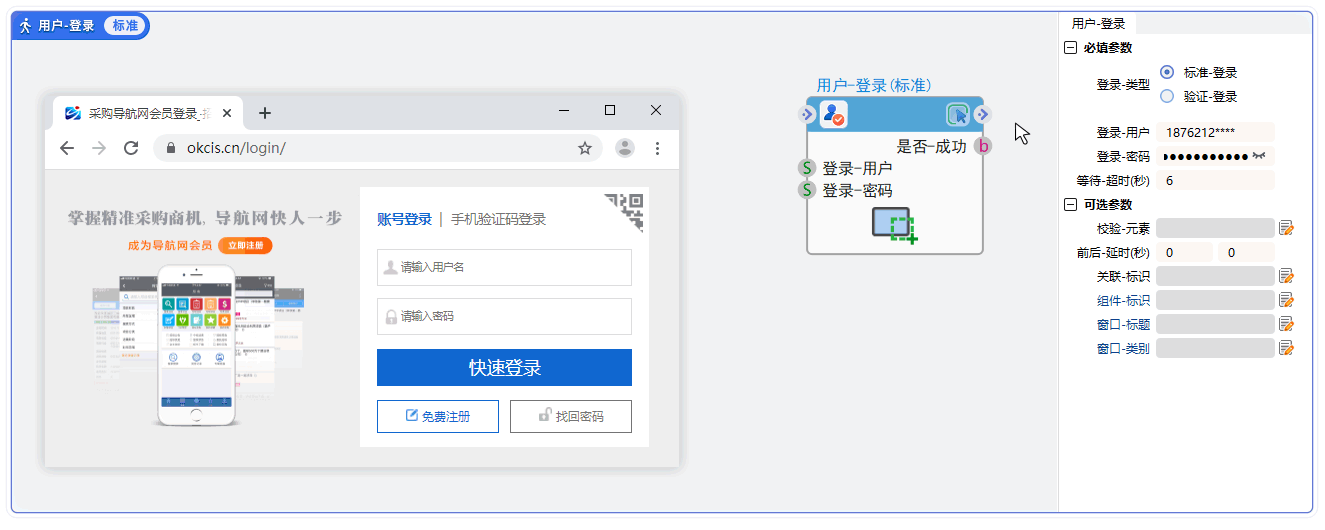Click the padlock icon in the address bar
Screen dimensions: 1325x530
170,148
